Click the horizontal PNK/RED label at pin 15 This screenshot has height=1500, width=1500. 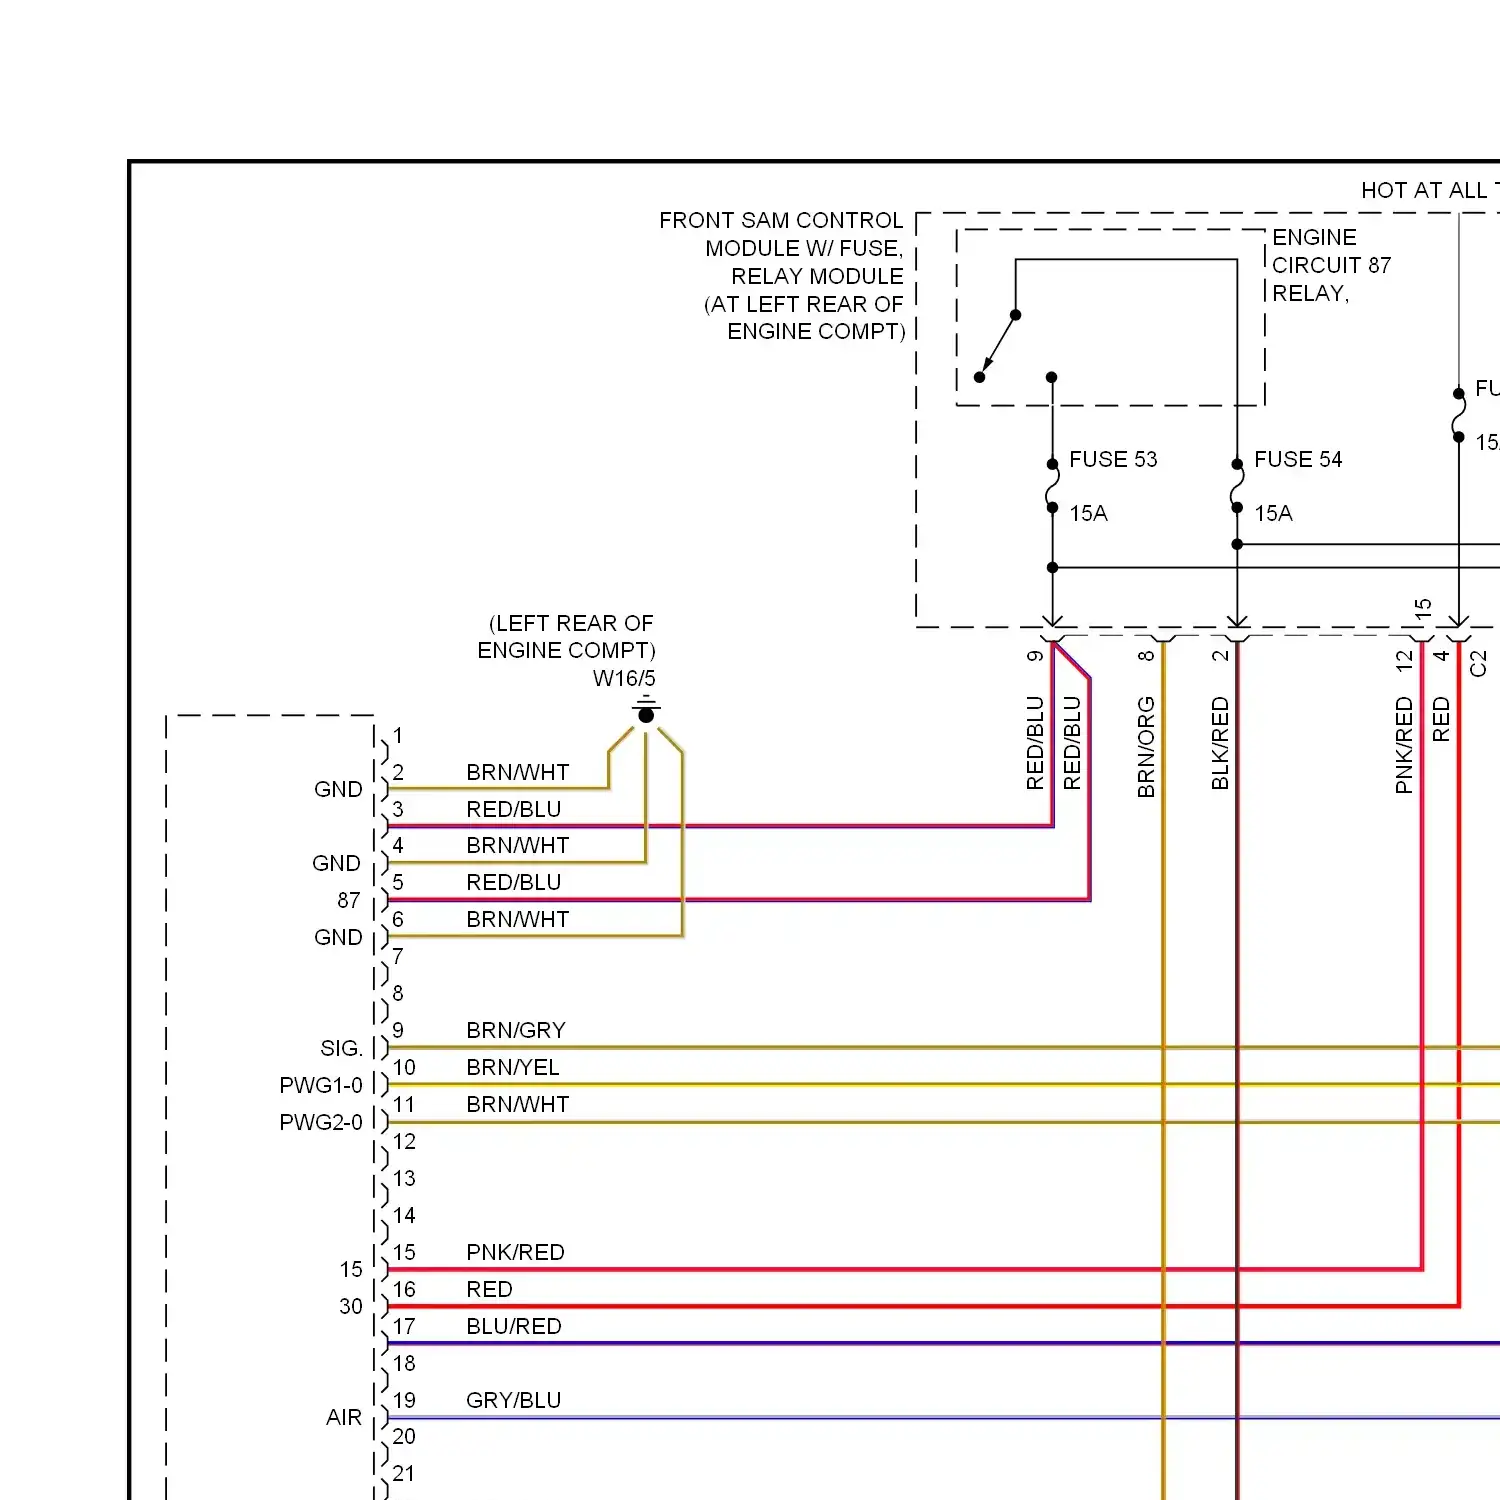[x=515, y=1252]
